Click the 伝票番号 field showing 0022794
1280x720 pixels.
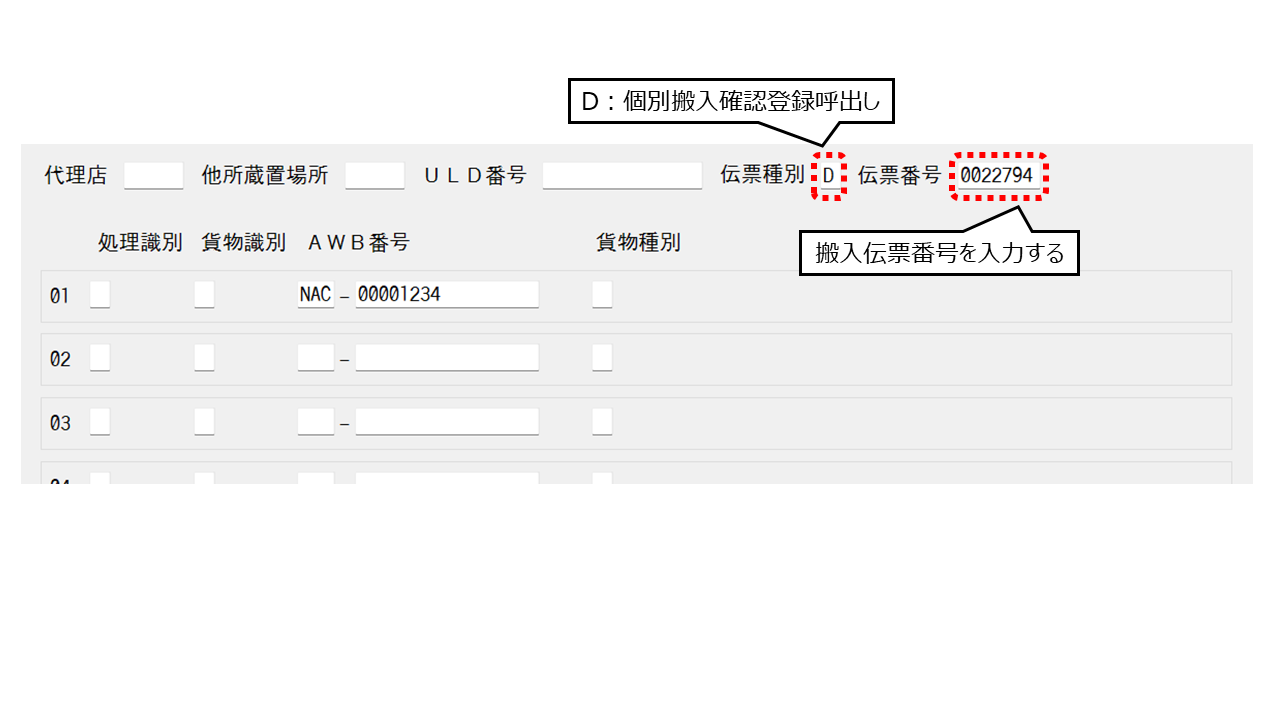(x=998, y=176)
